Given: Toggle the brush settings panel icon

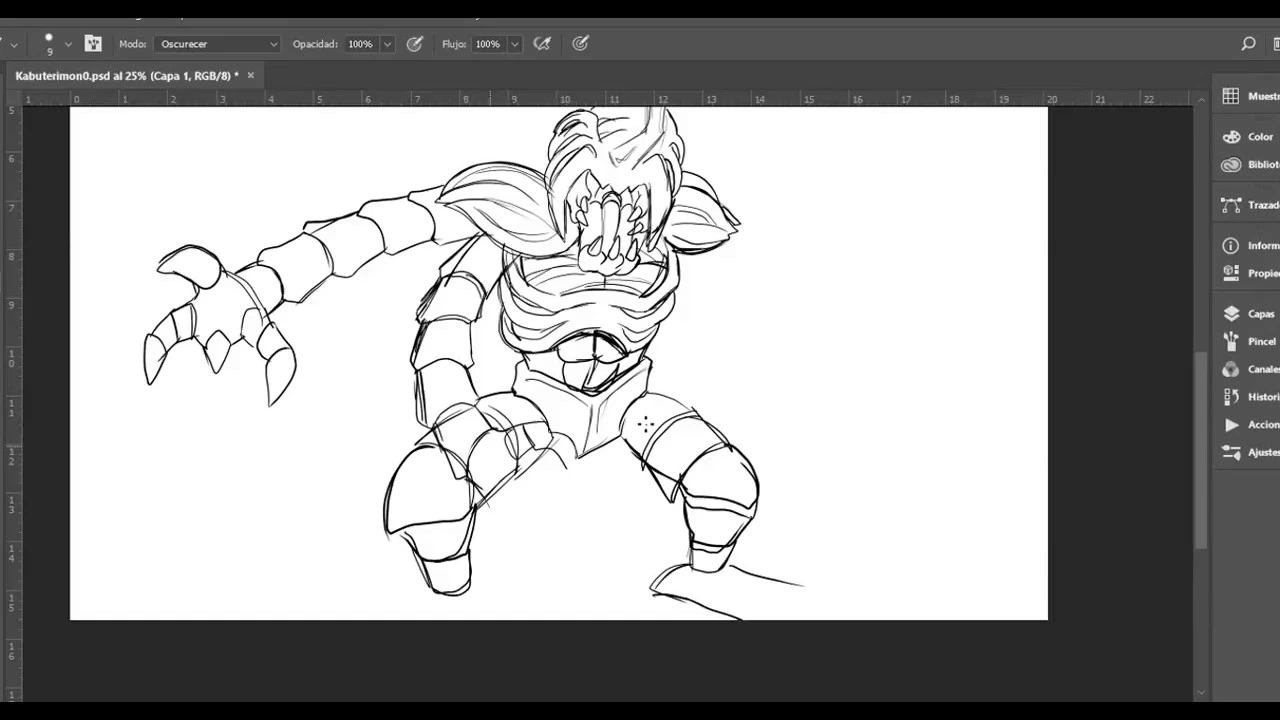Looking at the screenshot, I should (x=93, y=43).
